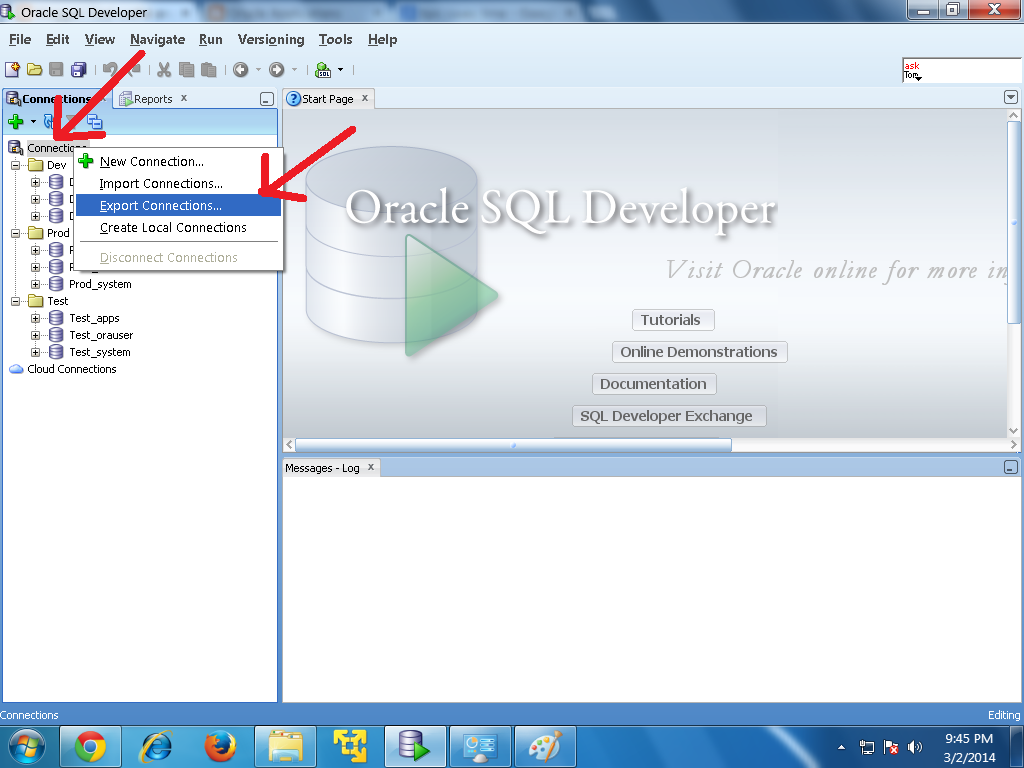The width and height of the screenshot is (1024, 768).
Task: Open the File menu
Action: [20, 40]
